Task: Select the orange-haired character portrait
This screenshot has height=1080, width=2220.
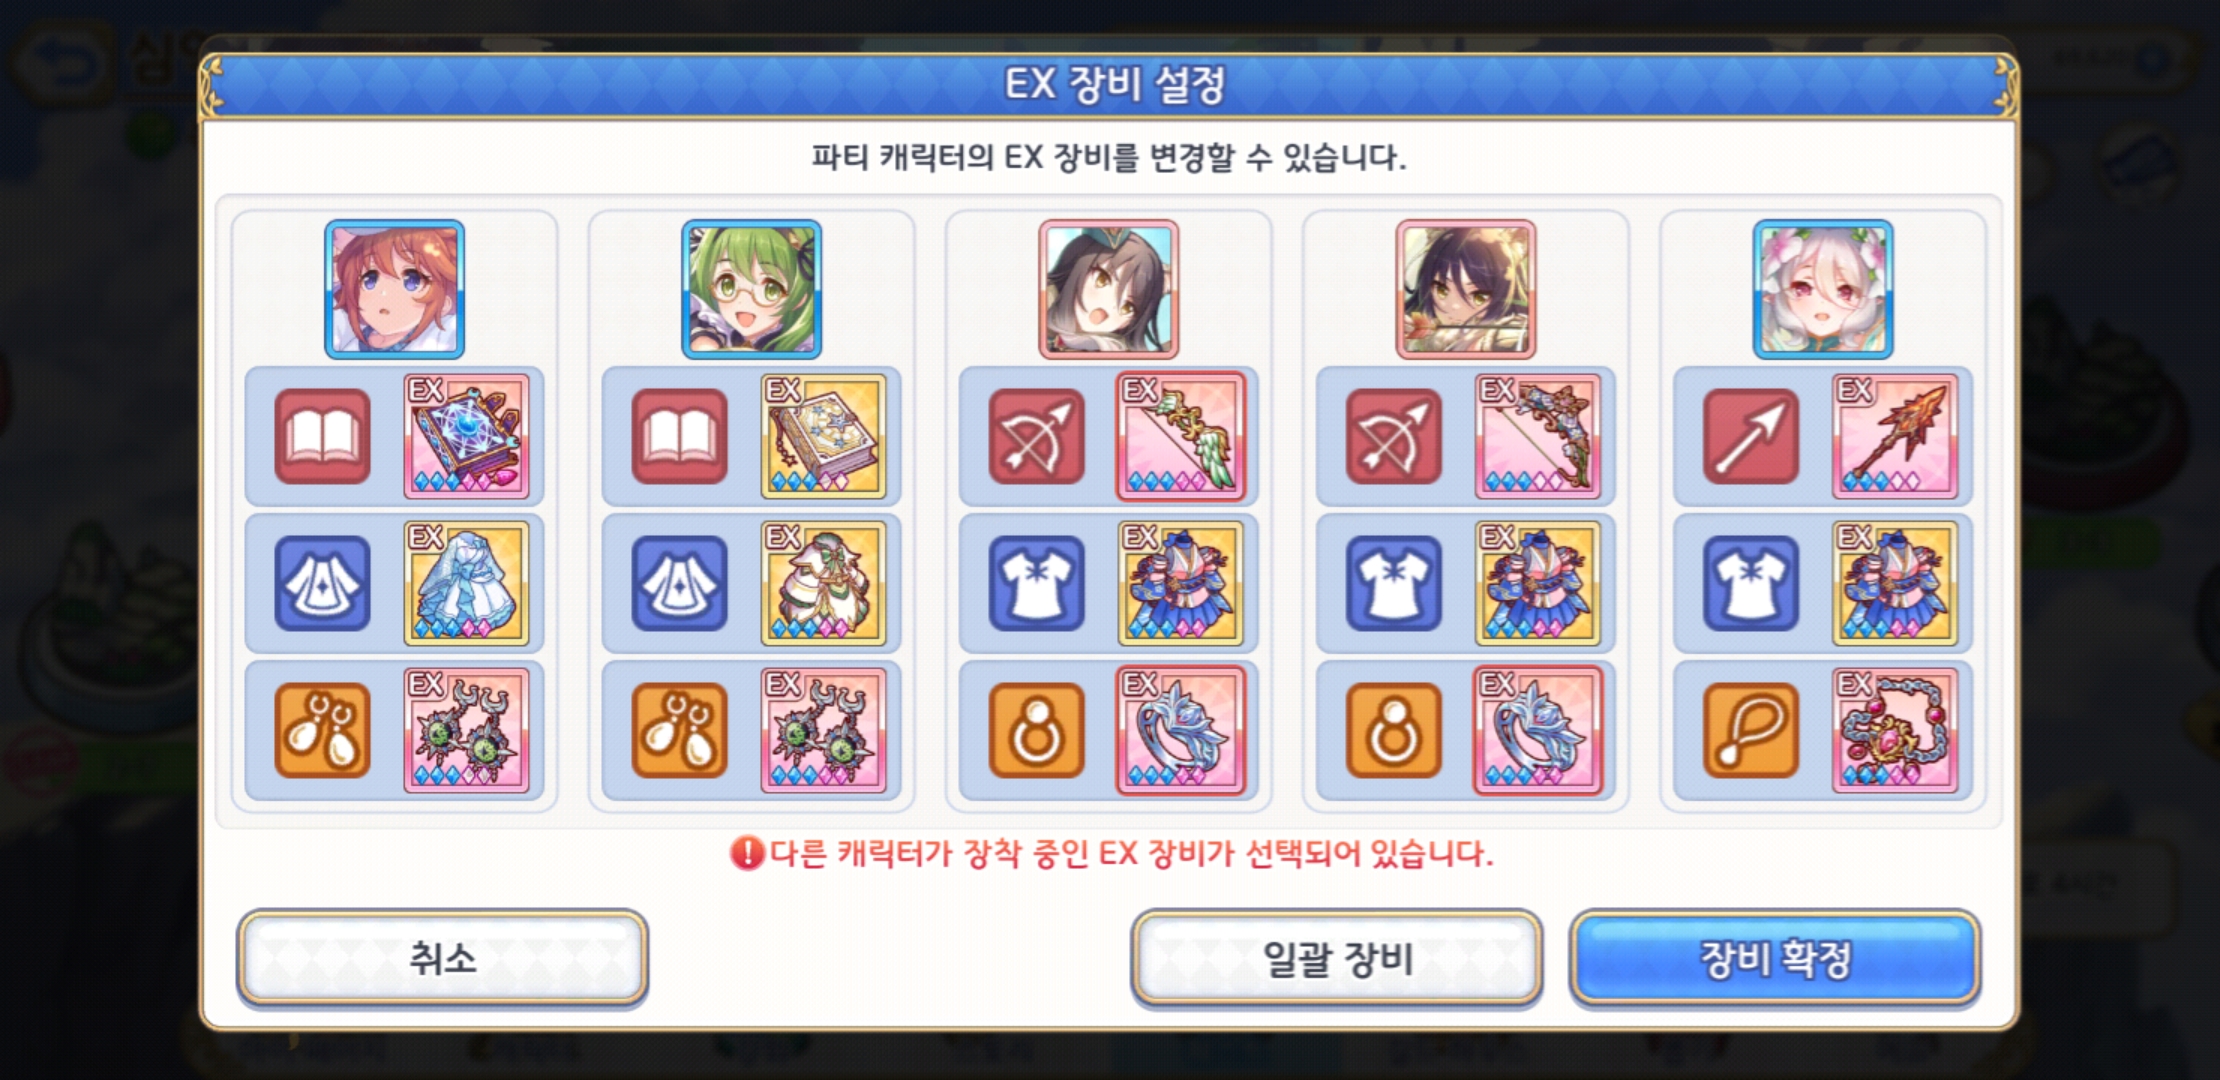Action: pyautogui.click(x=394, y=290)
